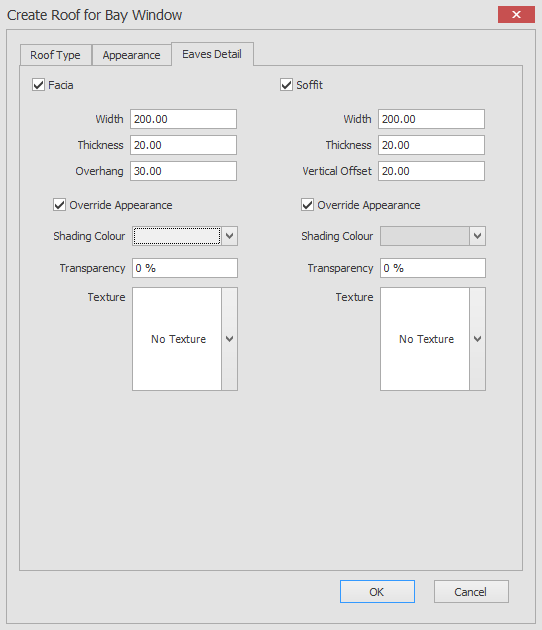Click the Facia Overhang input field
This screenshot has width=542, height=630.
coord(183,171)
